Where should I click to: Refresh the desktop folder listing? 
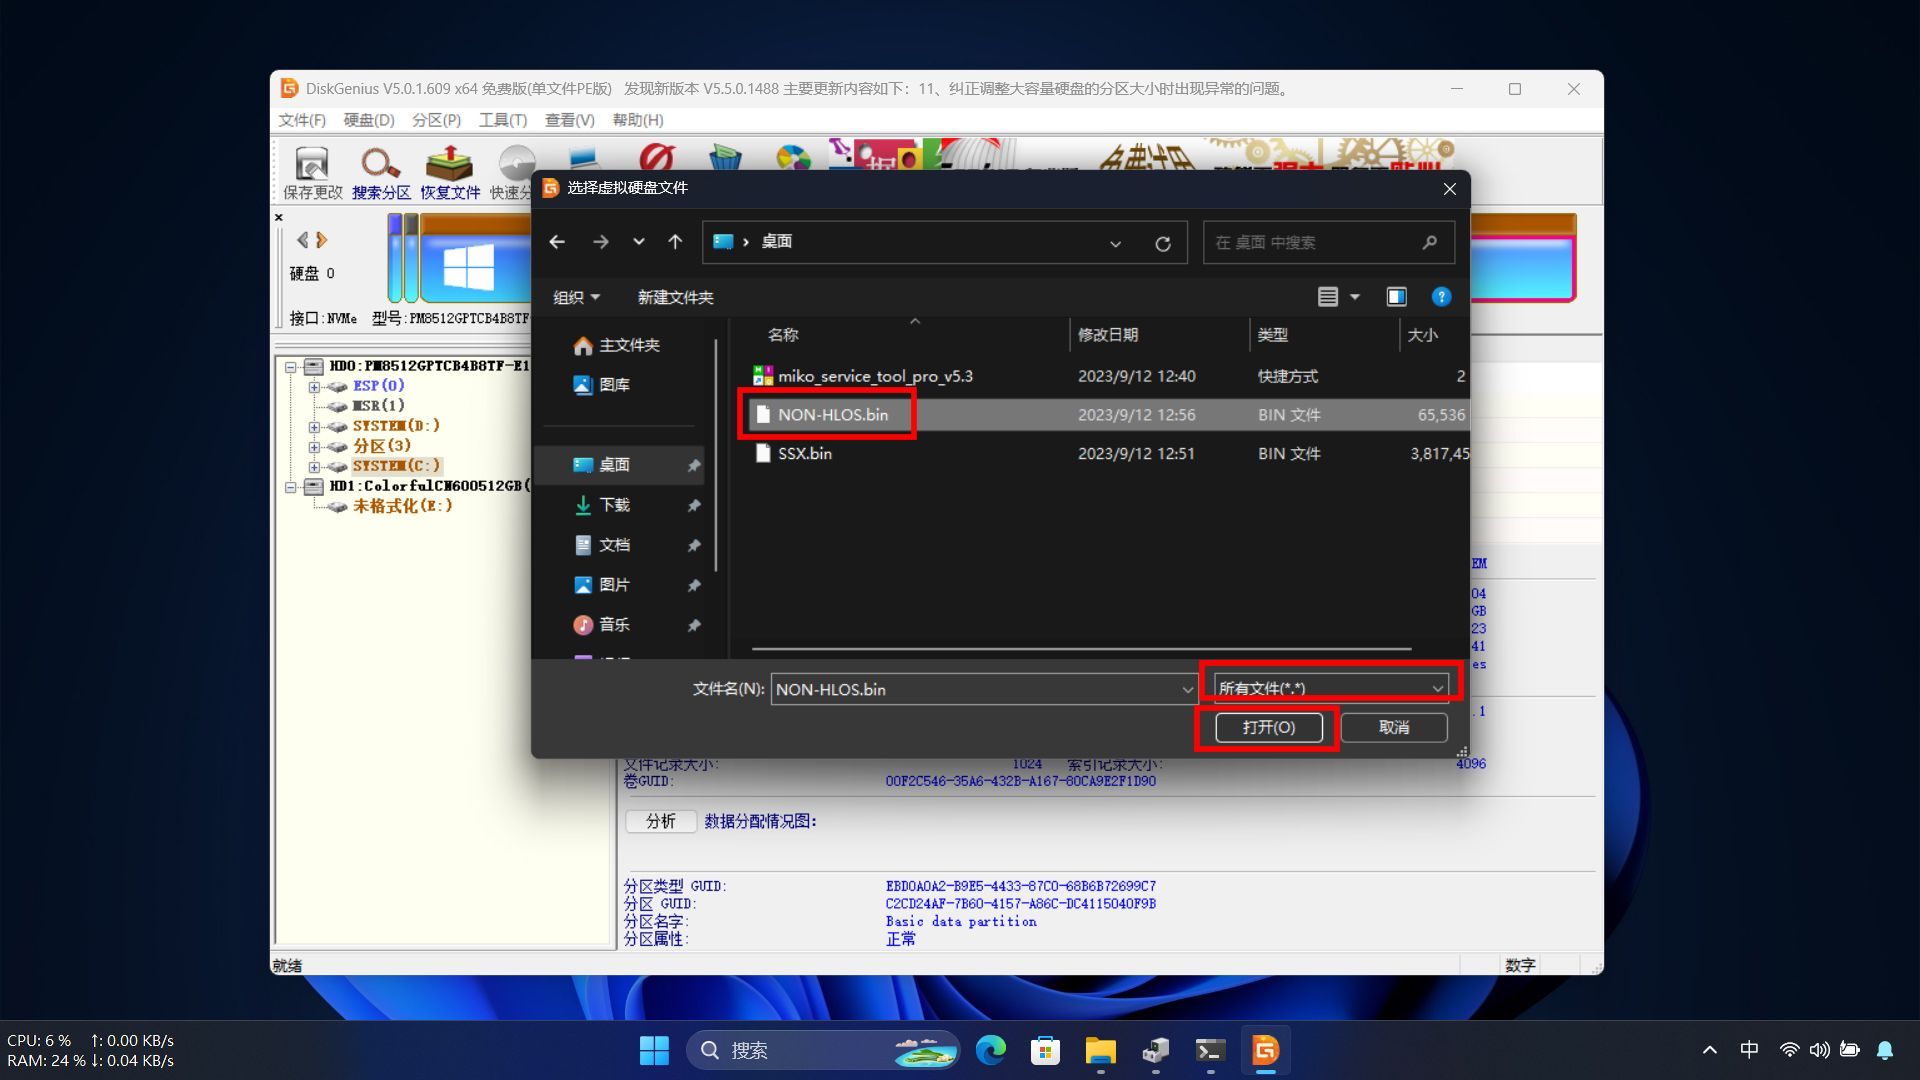pos(1162,243)
